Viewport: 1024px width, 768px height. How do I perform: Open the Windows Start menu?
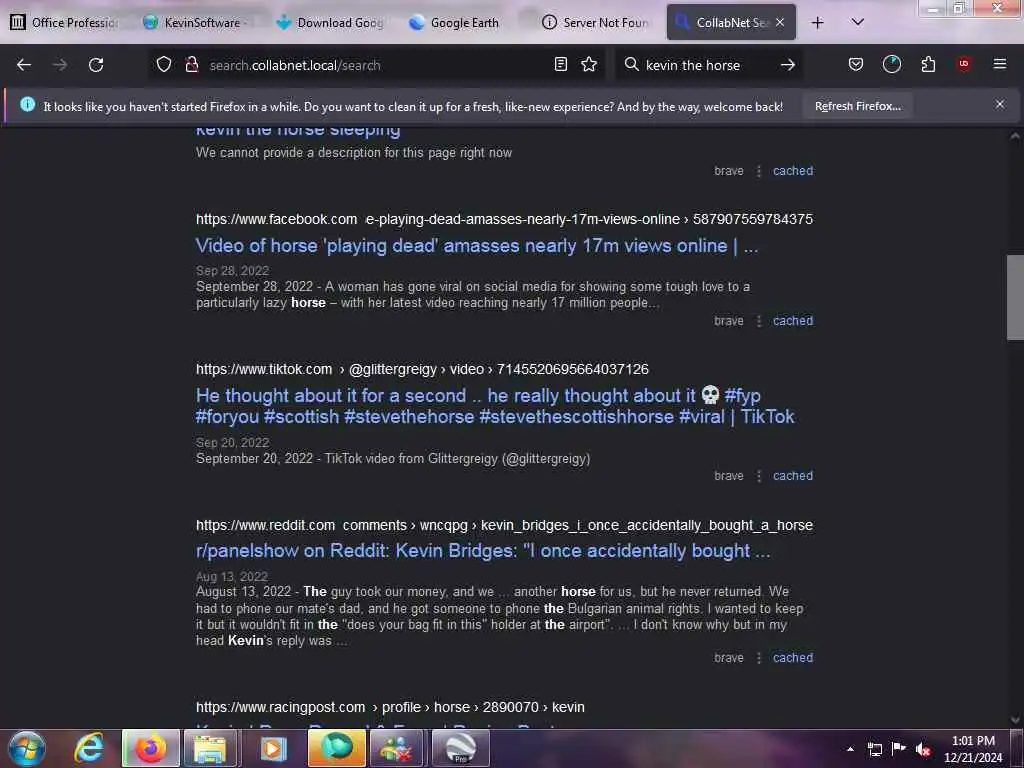click(26, 748)
